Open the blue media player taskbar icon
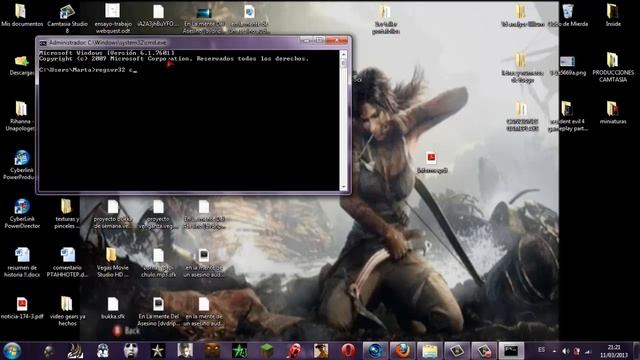Viewport: 640px width, 360px height. pos(375,351)
